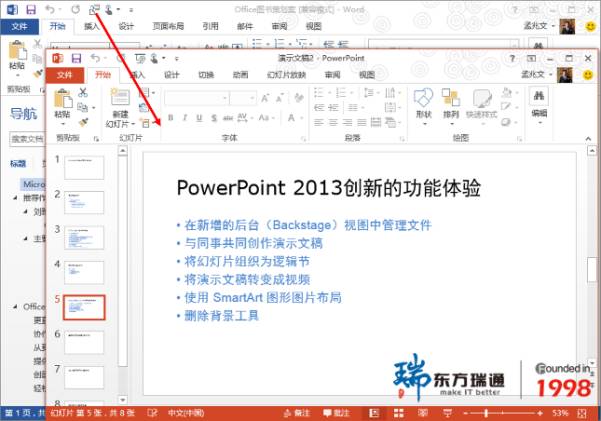The height and width of the screenshot is (421, 601).
Task: Align text left in PowerPoint
Action: [x=319, y=122]
